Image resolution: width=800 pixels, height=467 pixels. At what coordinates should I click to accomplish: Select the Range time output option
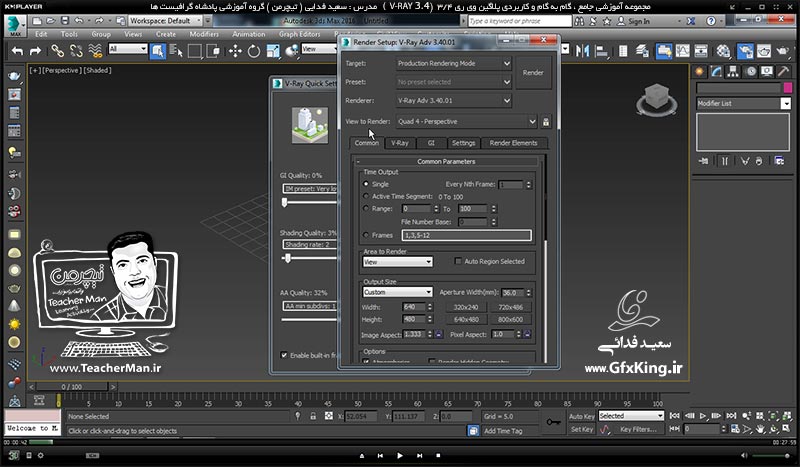(365, 208)
